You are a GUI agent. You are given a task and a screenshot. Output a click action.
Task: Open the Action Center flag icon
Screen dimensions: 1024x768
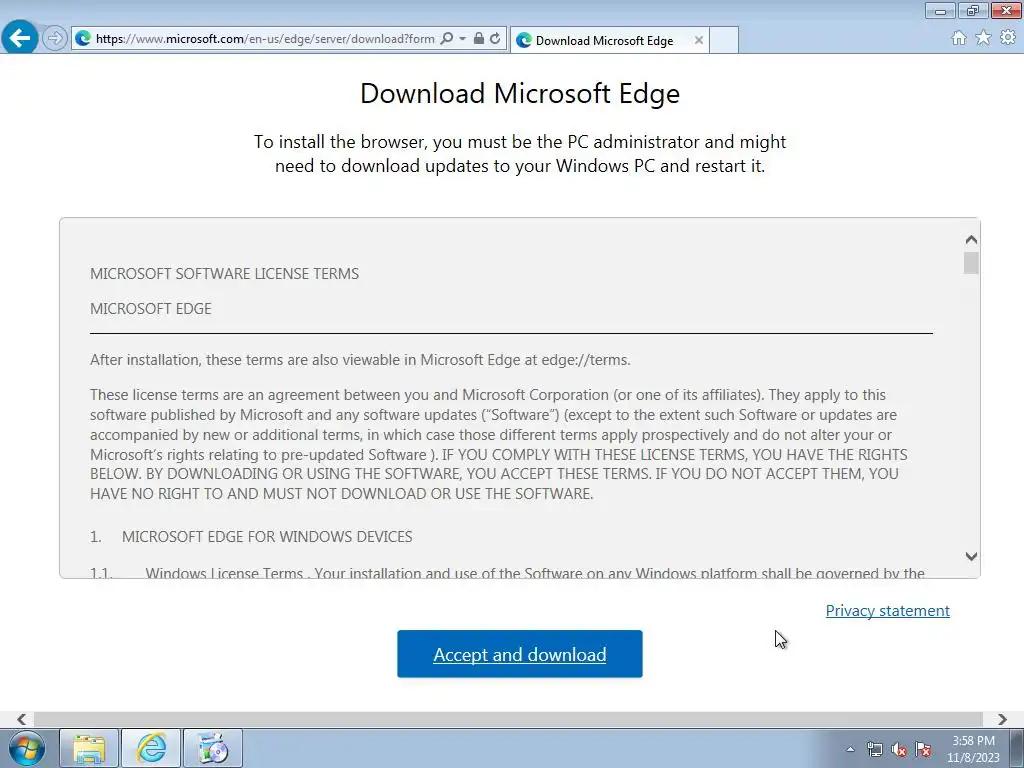pyautogui.click(x=923, y=749)
